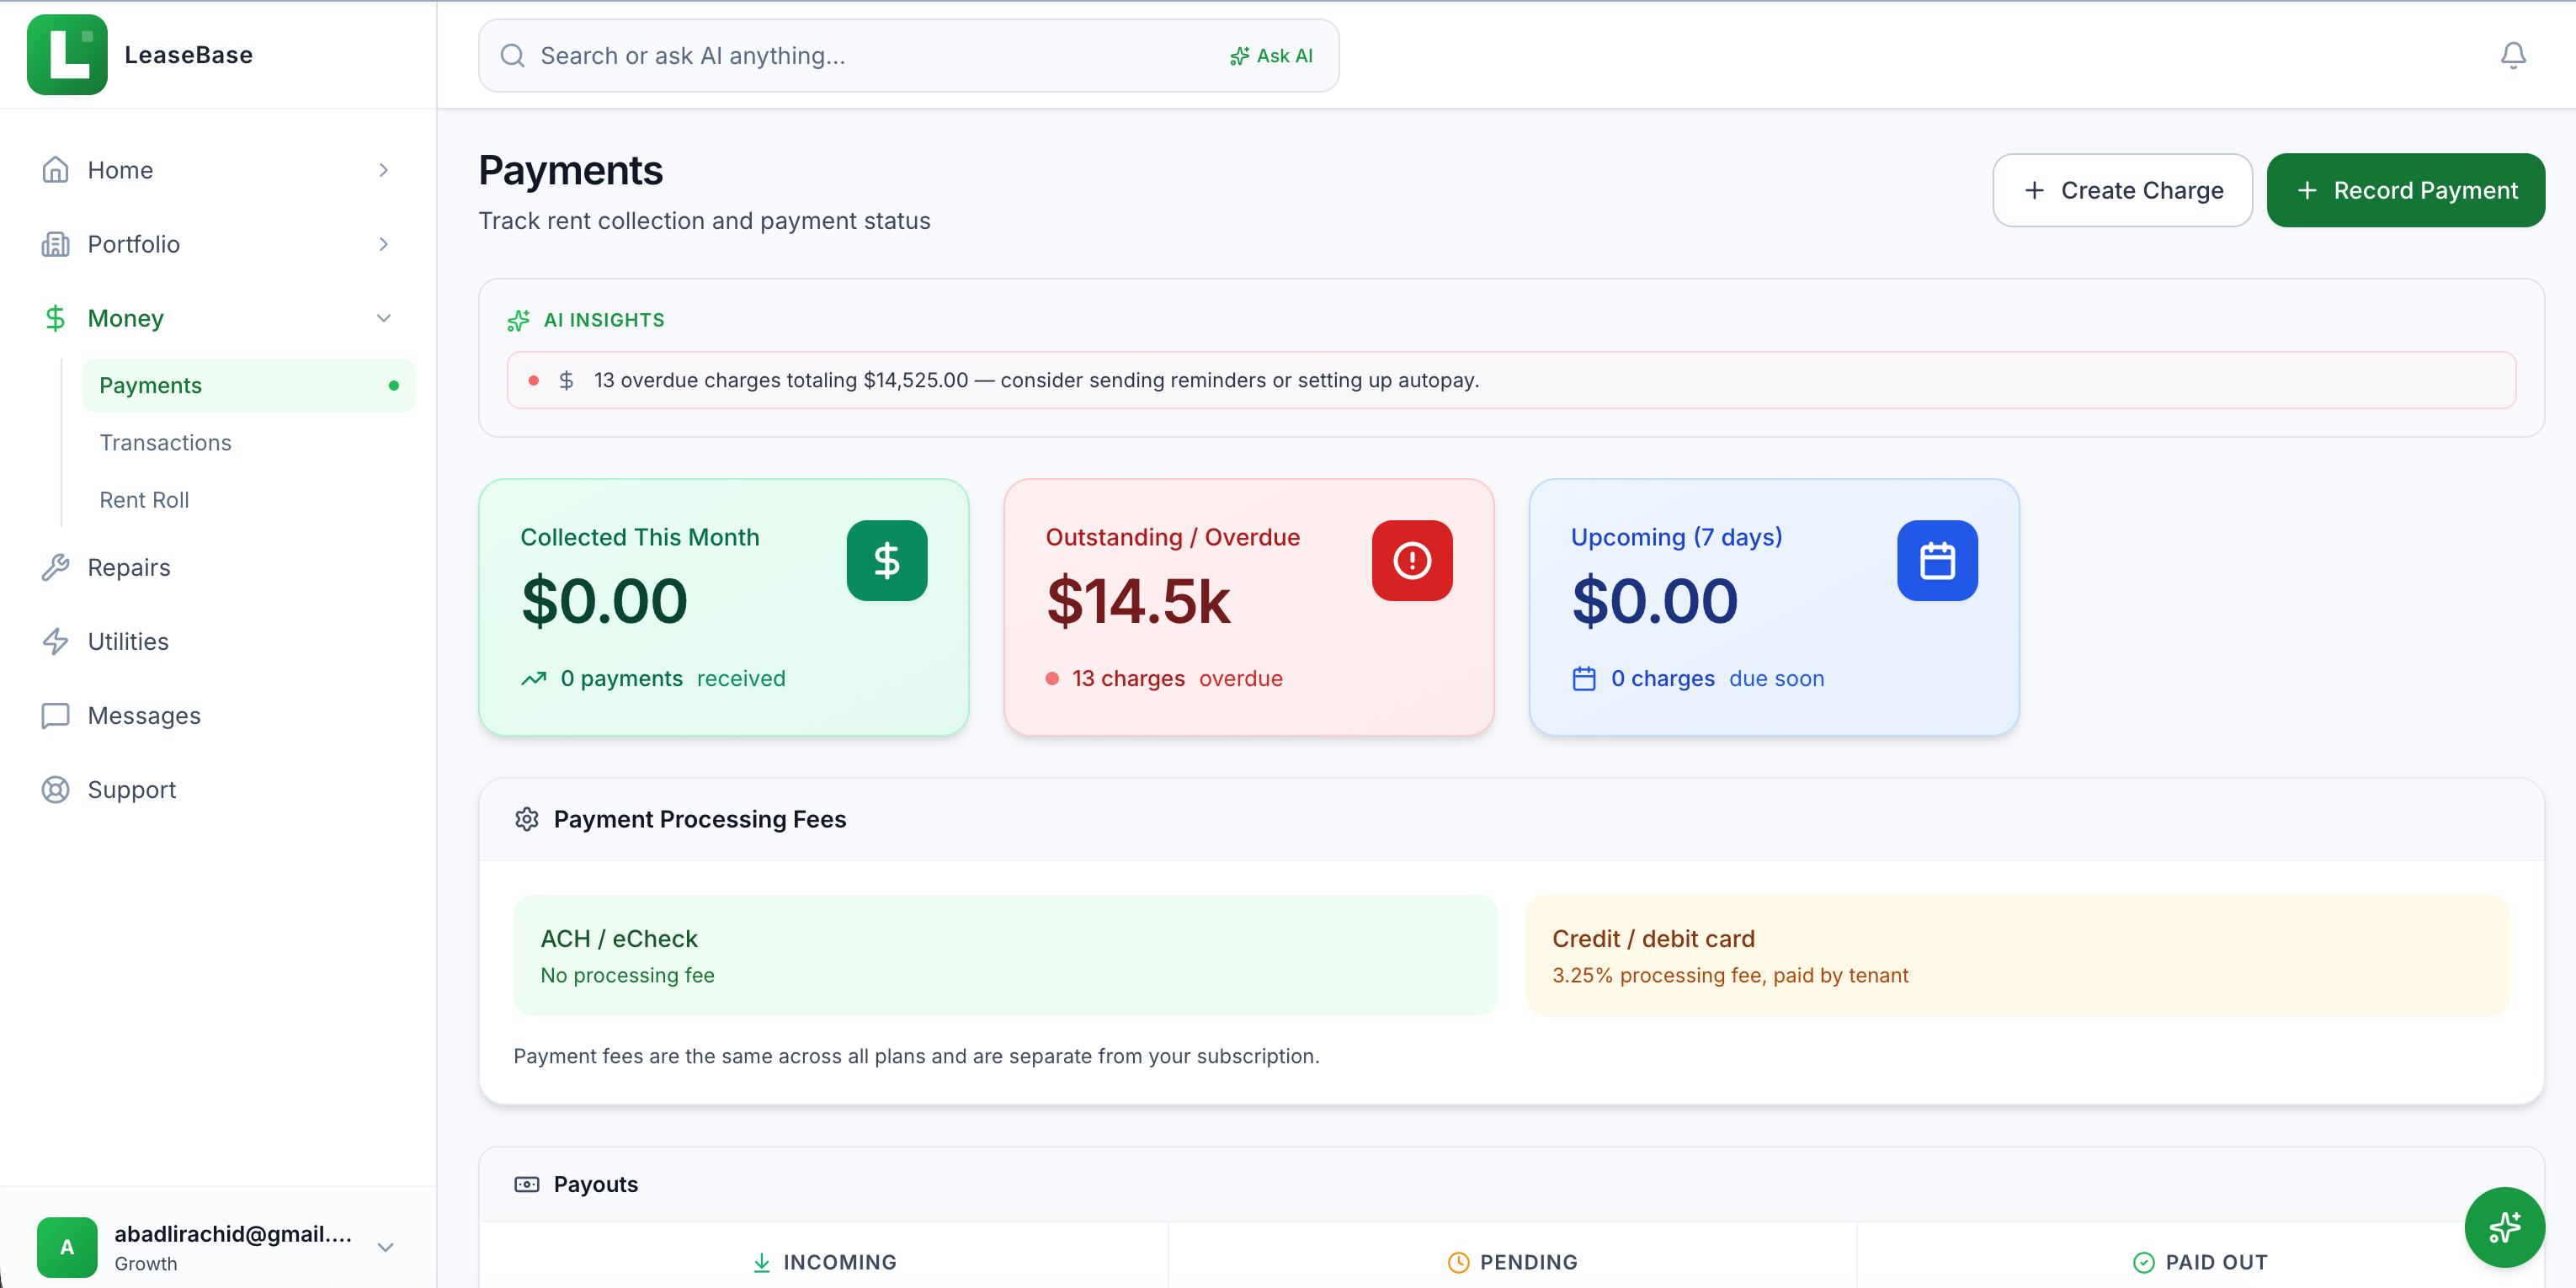
Task: Click the LeaseBase logo icon
Action: pos(67,55)
